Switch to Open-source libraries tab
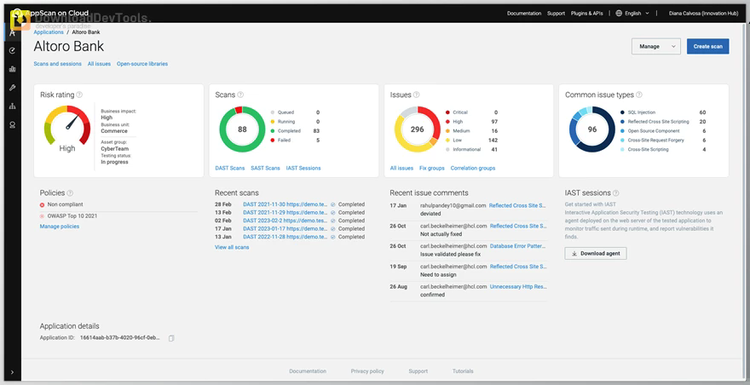750x385 pixels. point(142,64)
